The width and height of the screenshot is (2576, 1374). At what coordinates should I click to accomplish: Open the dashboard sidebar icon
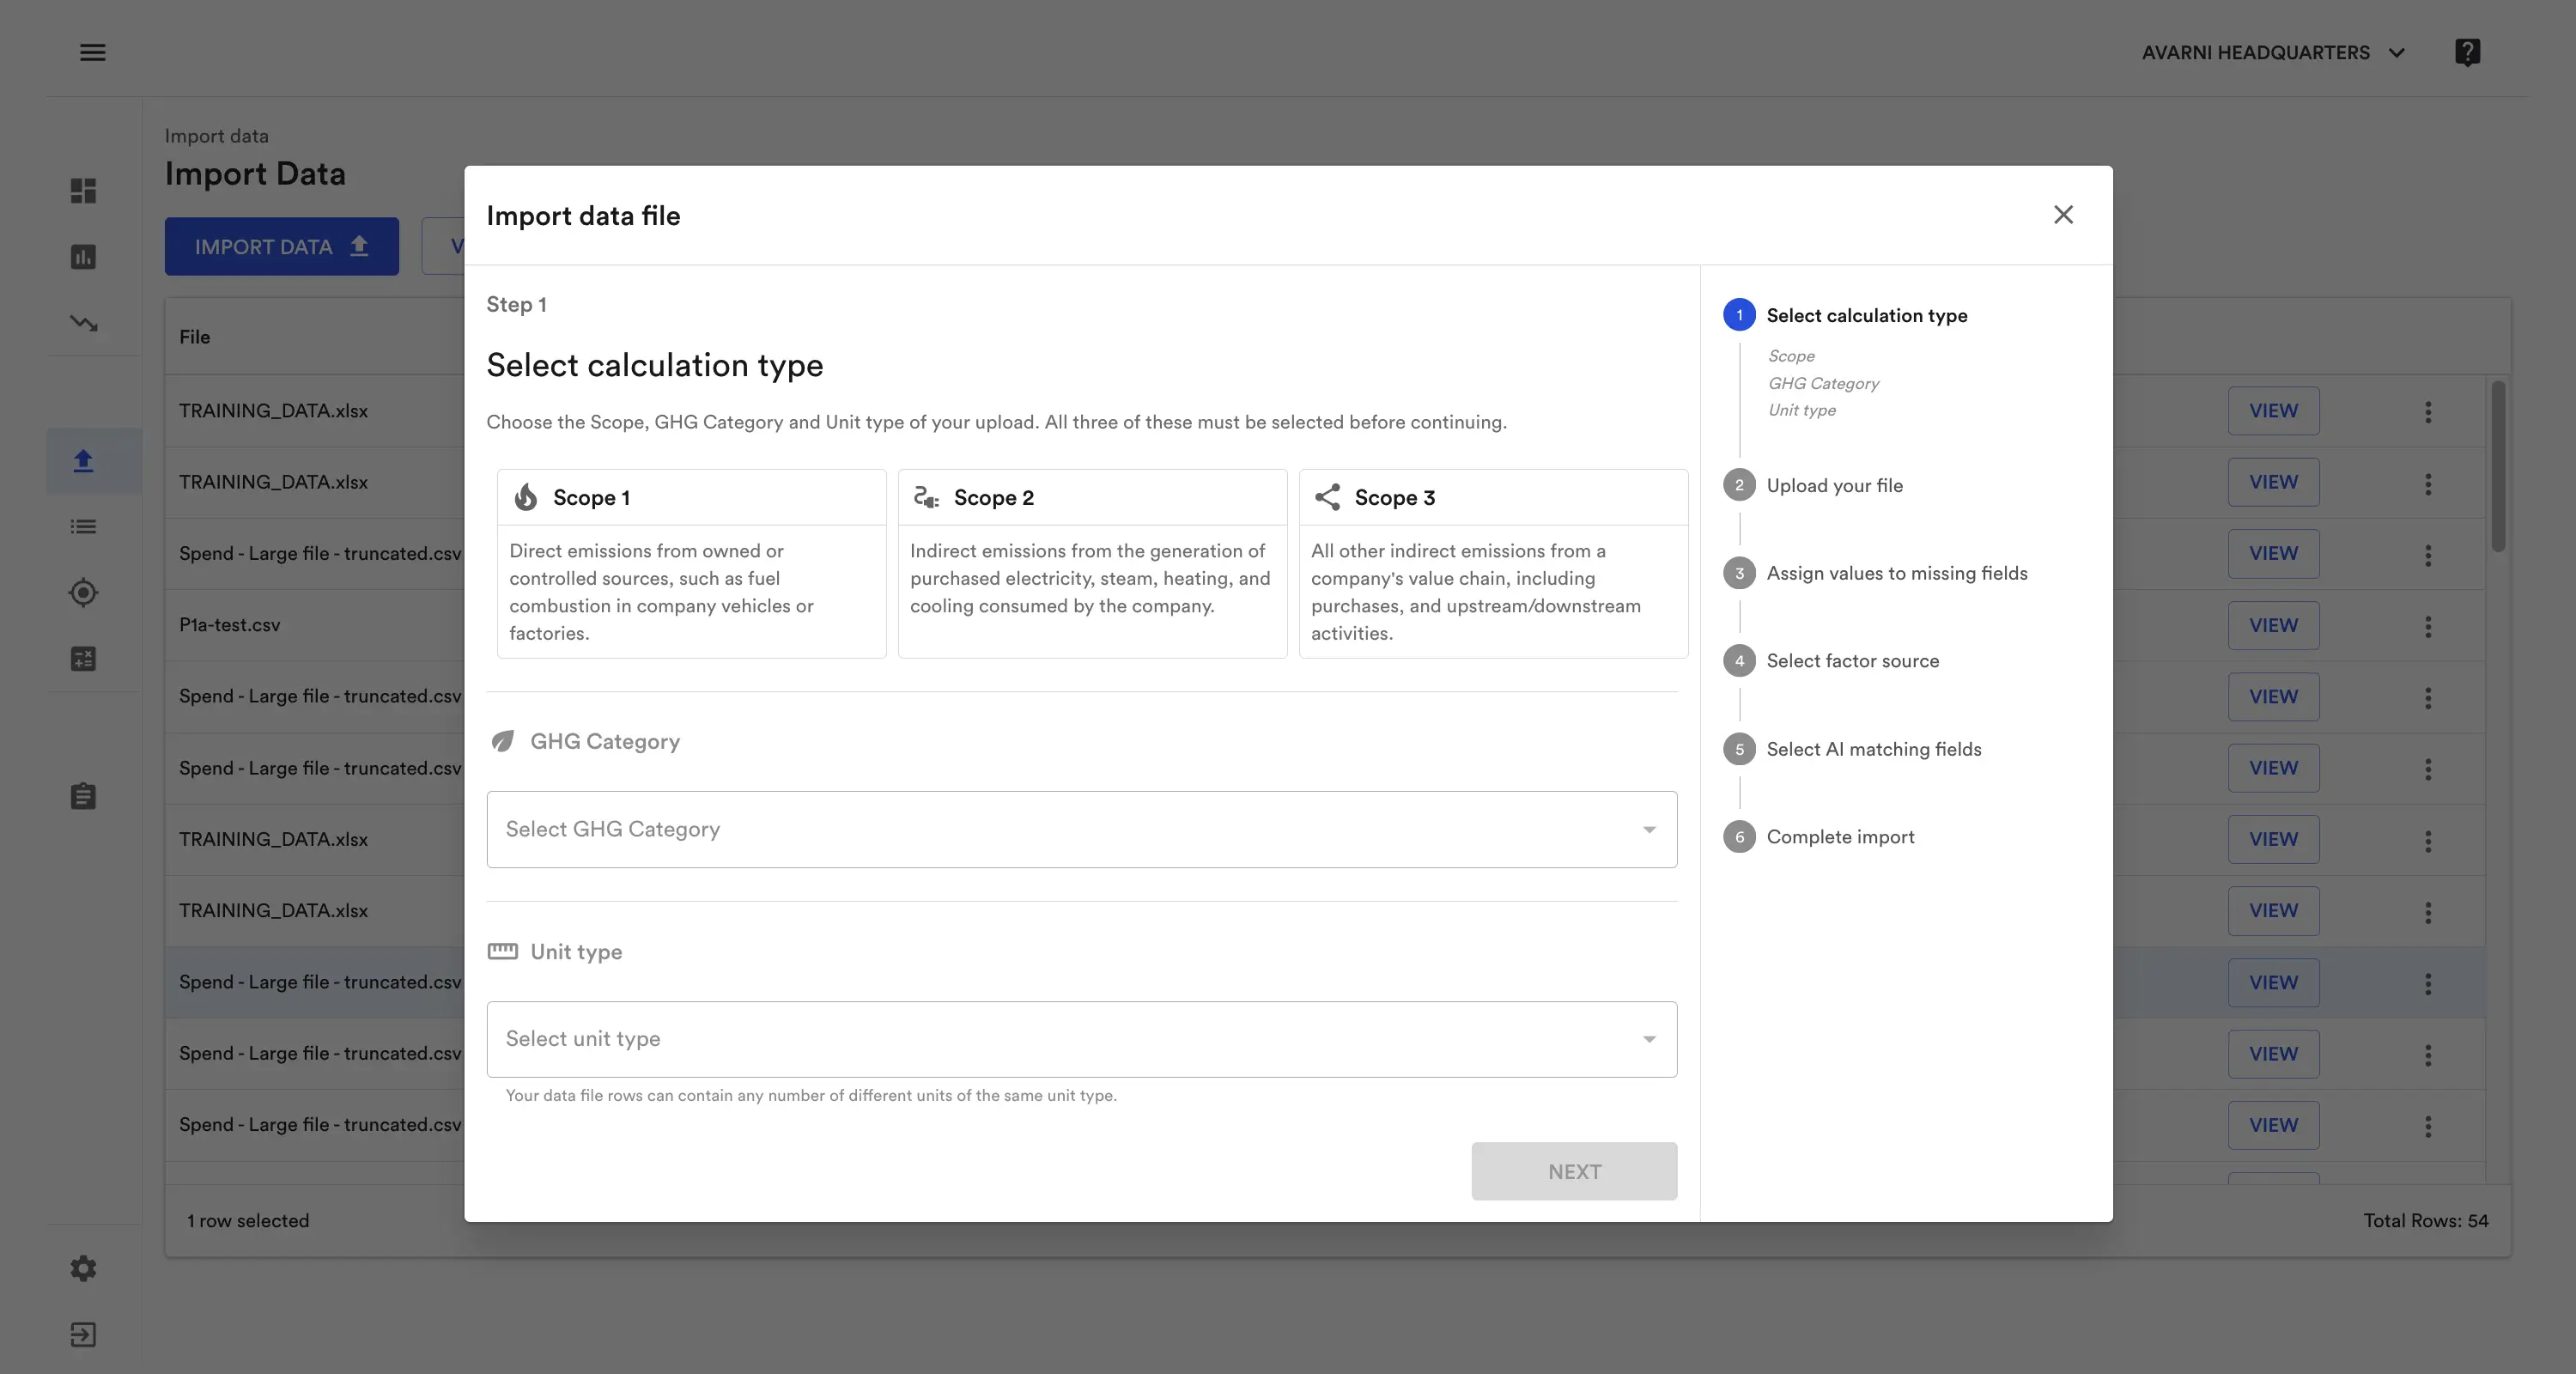83,190
